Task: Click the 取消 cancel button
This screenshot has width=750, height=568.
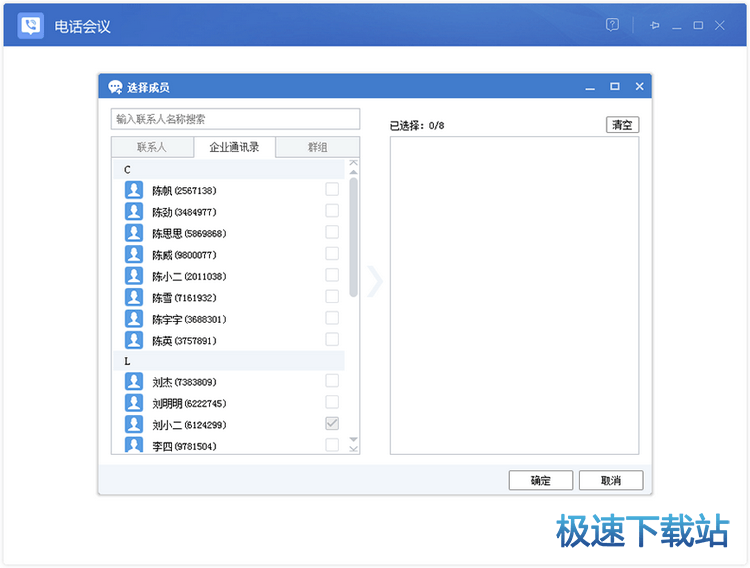Action: (611, 480)
